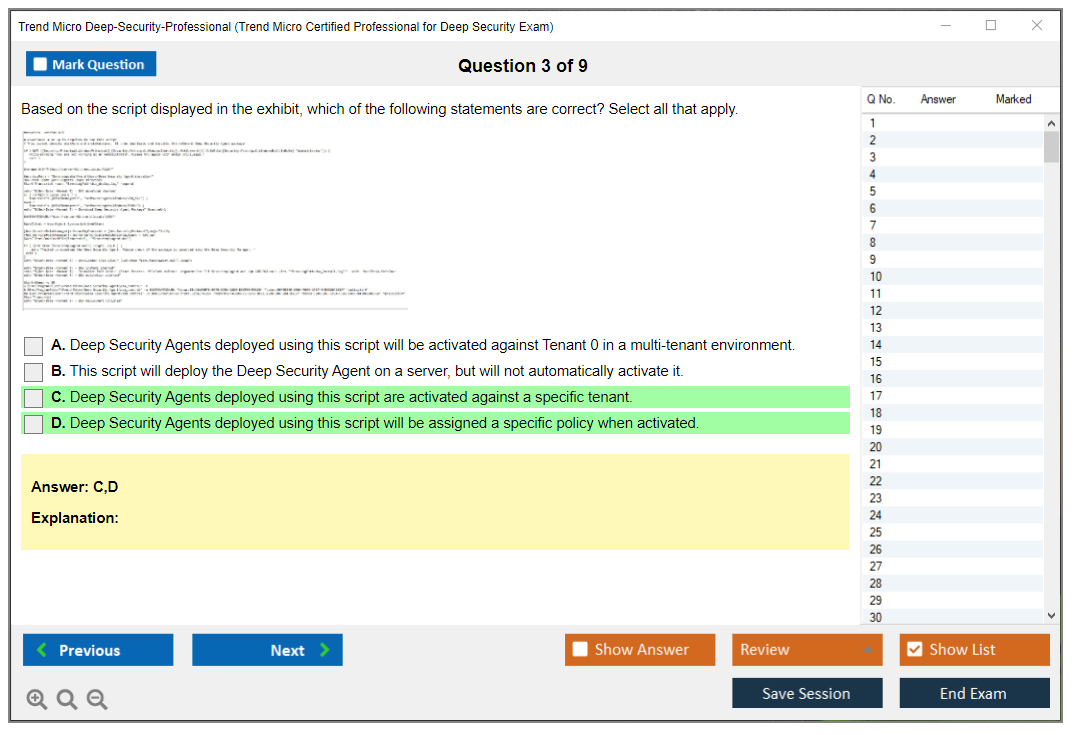Click Save Session button
This screenshot has width=1075, height=735.
(806, 693)
